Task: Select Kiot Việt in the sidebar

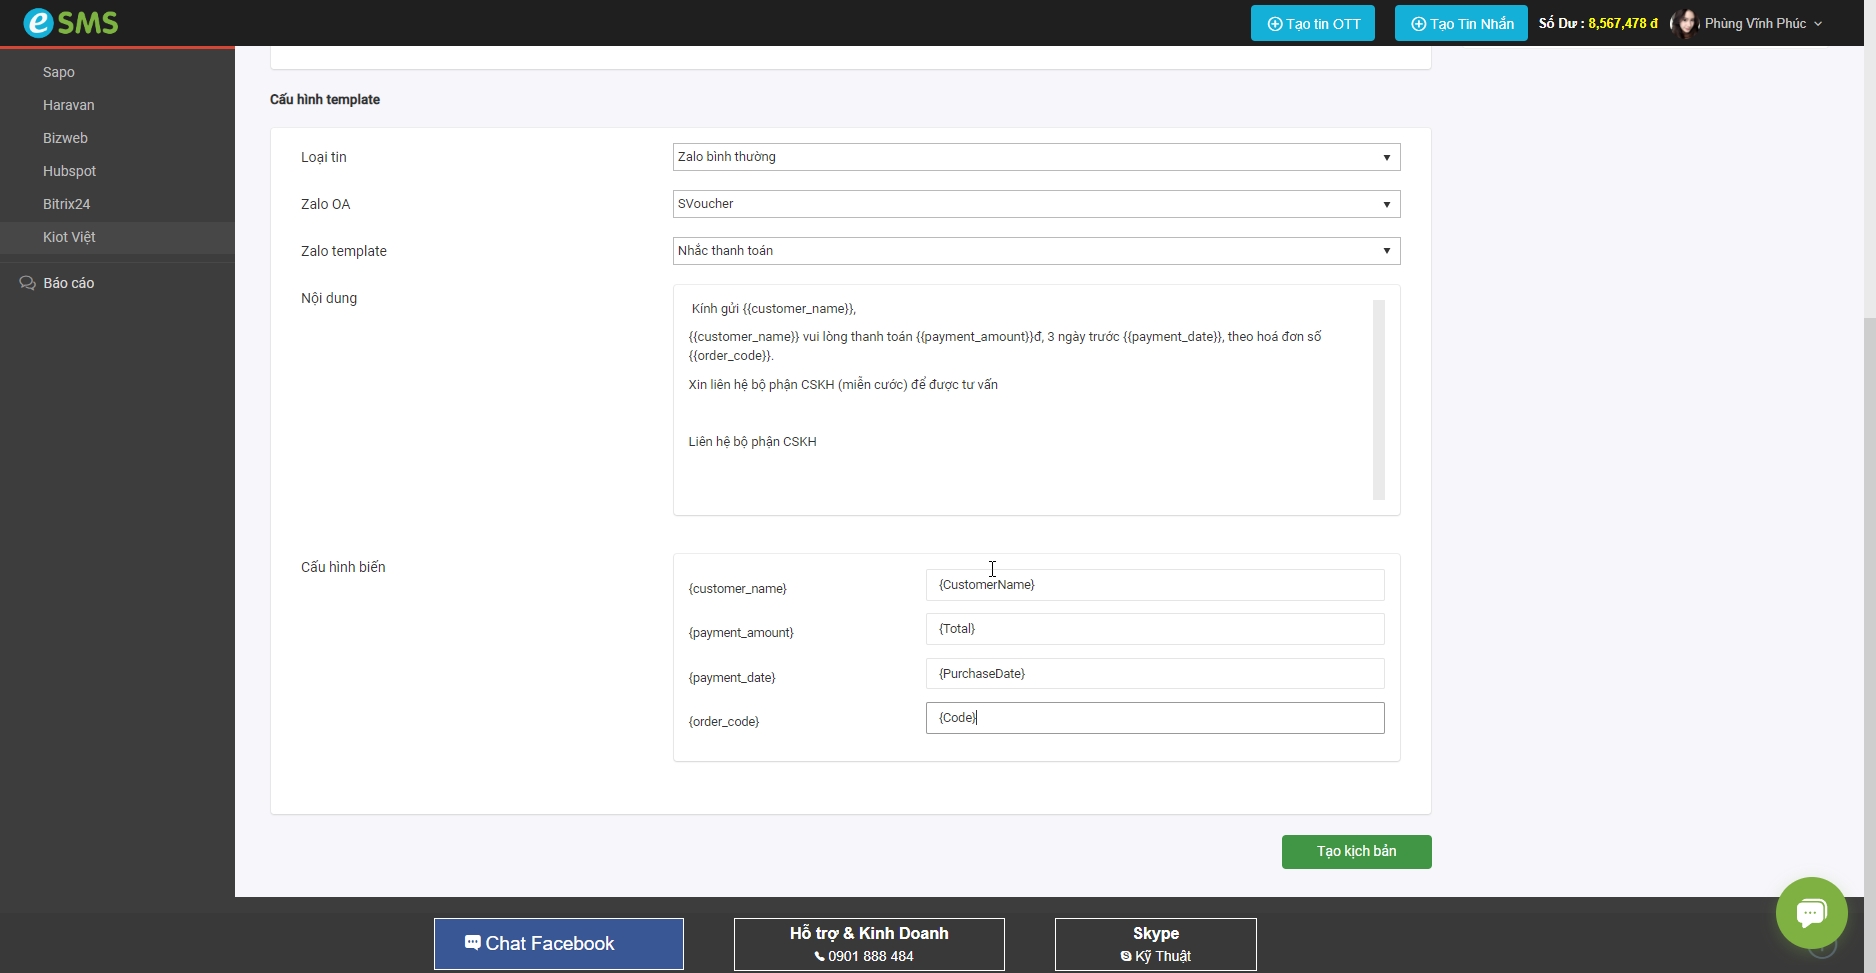Action: (x=69, y=237)
